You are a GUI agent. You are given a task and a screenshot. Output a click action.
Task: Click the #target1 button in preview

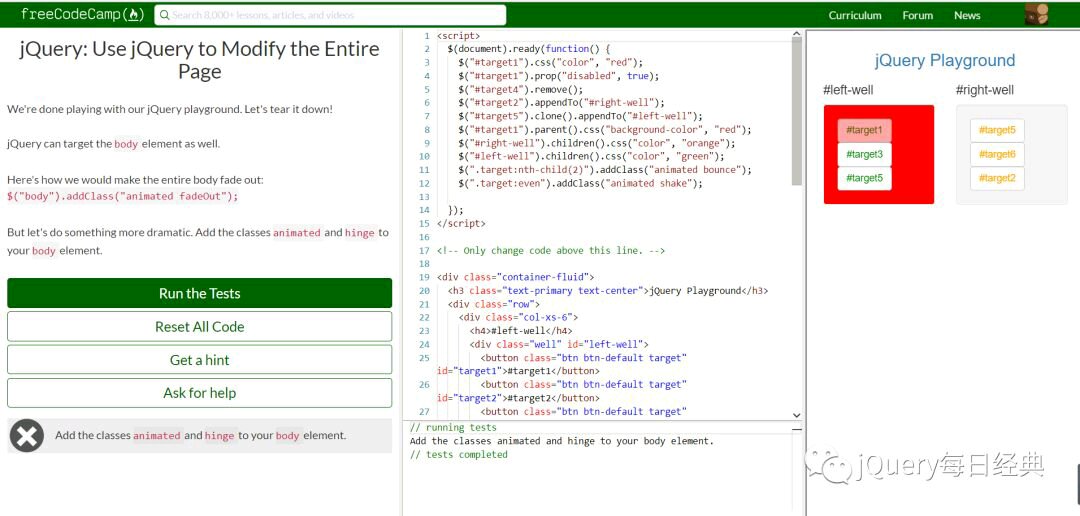(864, 130)
